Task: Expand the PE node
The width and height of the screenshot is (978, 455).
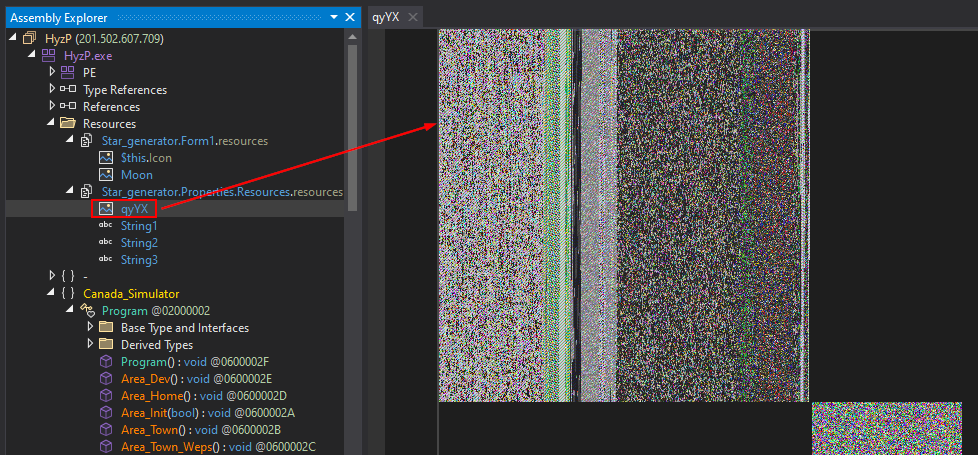Action: (52, 73)
